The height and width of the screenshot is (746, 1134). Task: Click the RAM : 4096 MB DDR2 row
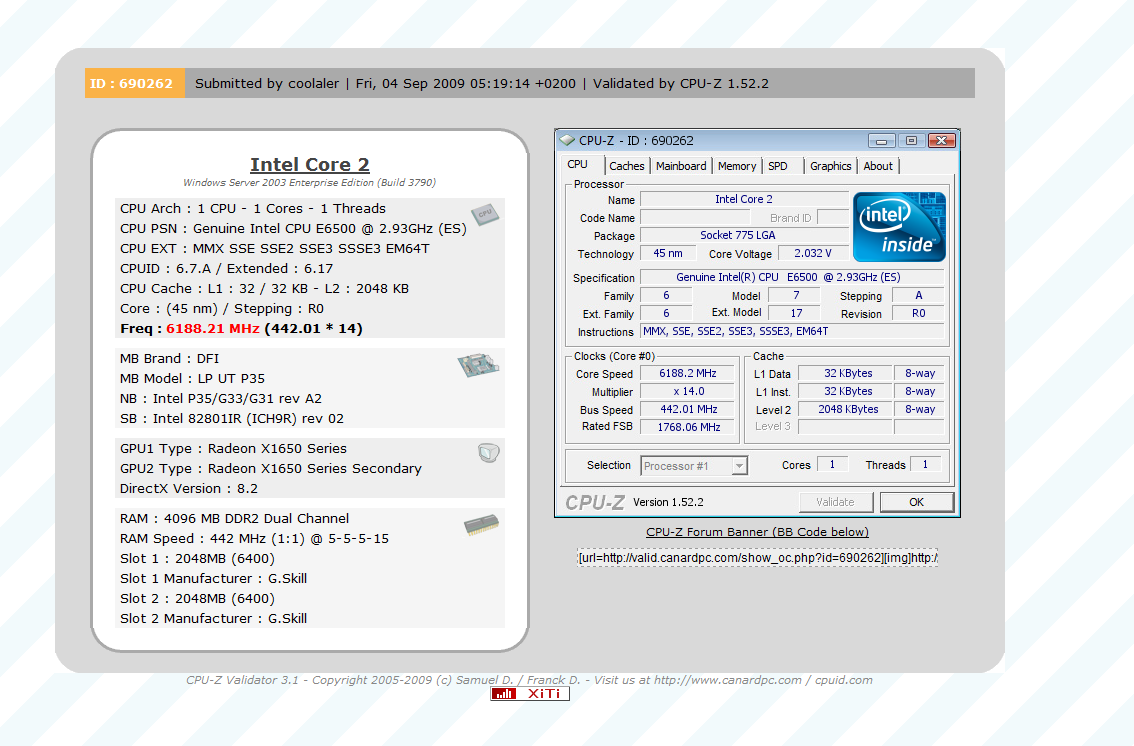point(234,518)
